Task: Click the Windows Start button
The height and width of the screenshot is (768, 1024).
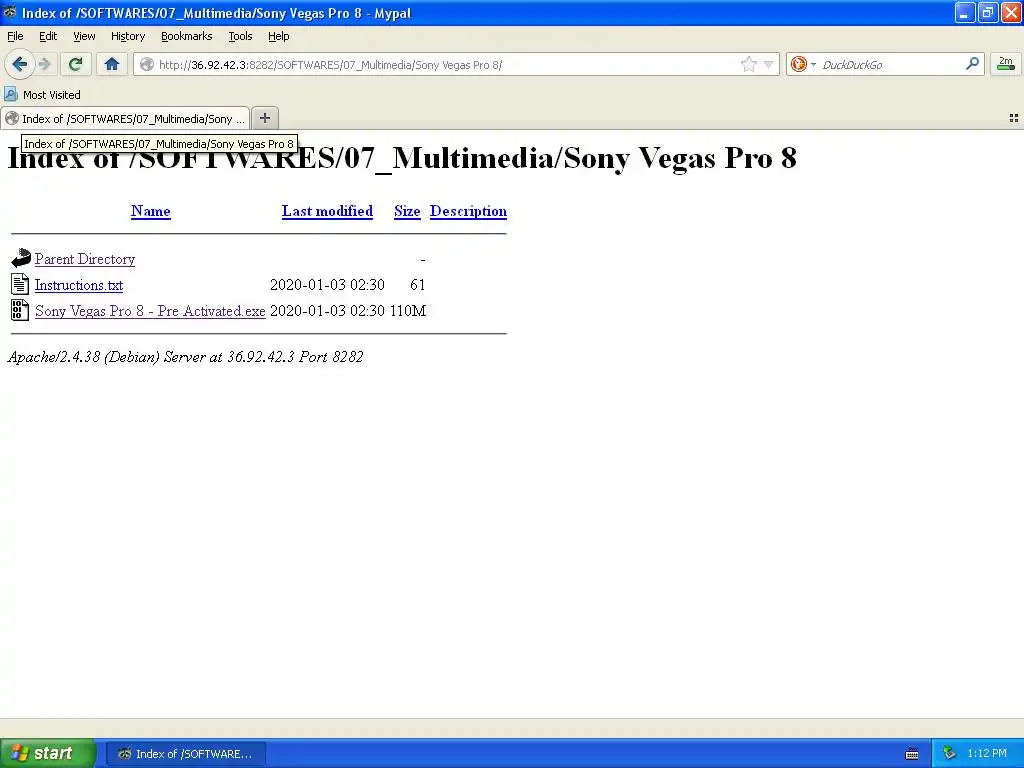Action: coord(48,753)
